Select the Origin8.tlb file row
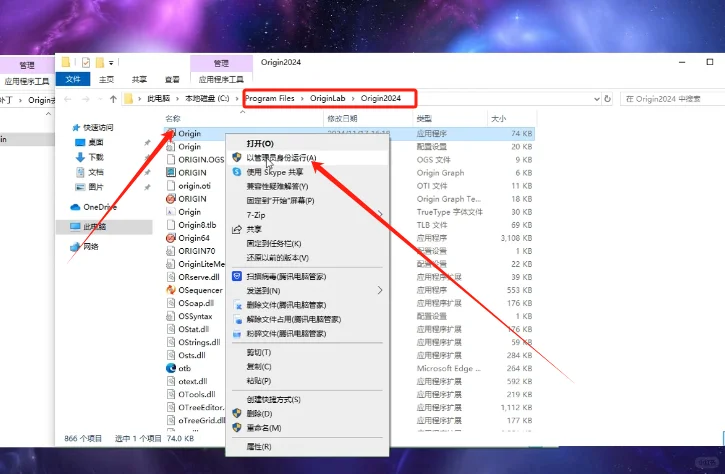725x474 pixels. click(x=350, y=225)
